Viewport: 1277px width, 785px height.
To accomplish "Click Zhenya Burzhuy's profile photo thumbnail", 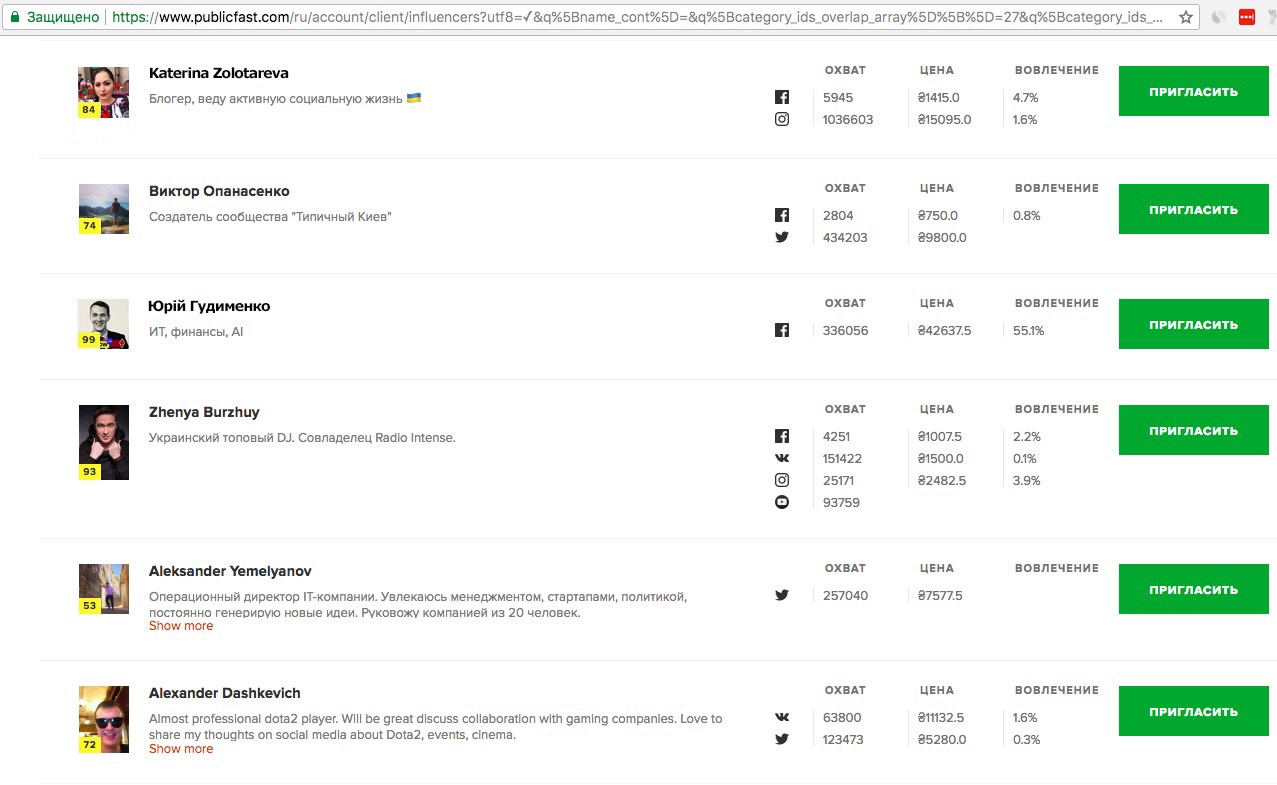I will pyautogui.click(x=104, y=442).
